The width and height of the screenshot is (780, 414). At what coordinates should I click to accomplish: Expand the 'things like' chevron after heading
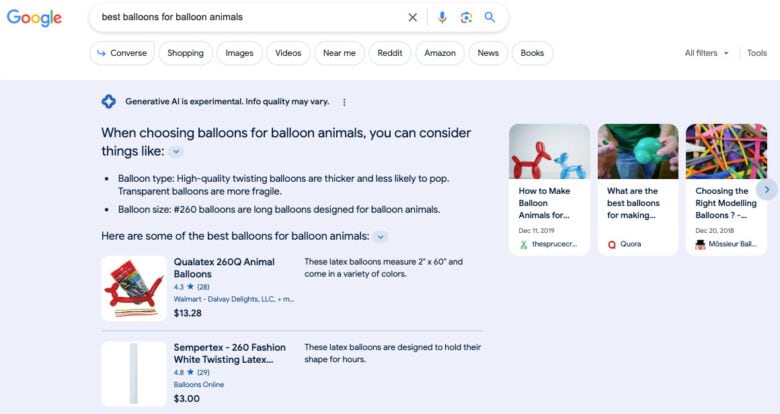(176, 152)
